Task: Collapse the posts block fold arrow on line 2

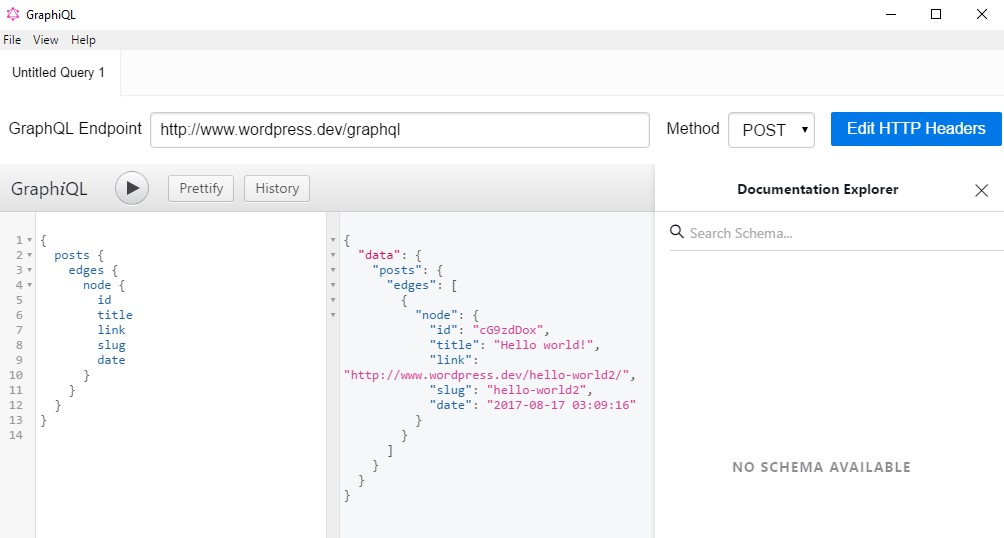Action: 29,255
